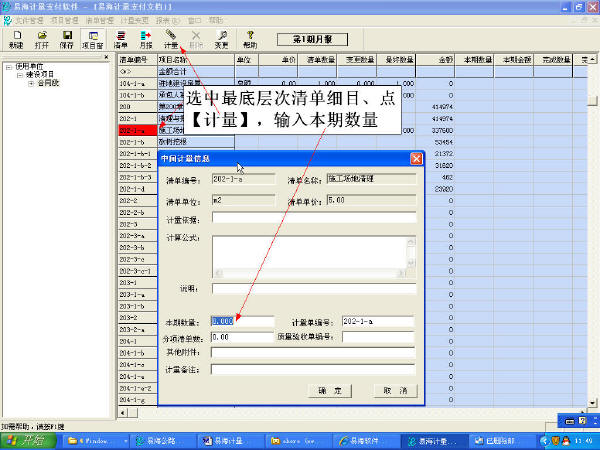Click the app icon left of 文件管理 menu
This screenshot has width=600, height=450.
(7, 20)
